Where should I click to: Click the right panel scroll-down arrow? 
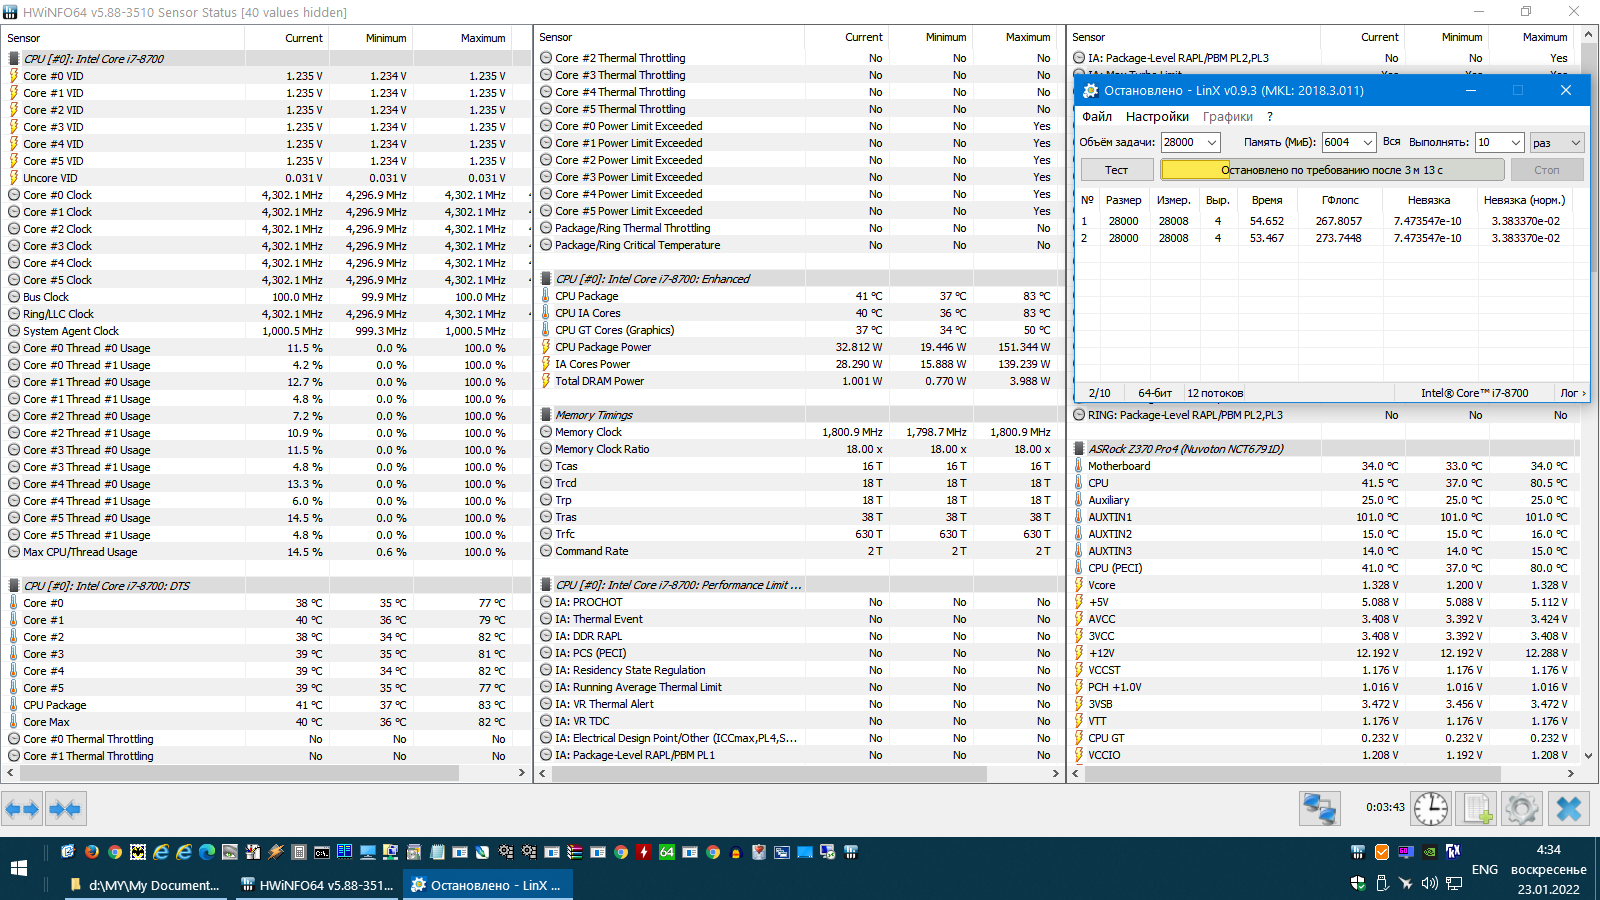click(1589, 756)
